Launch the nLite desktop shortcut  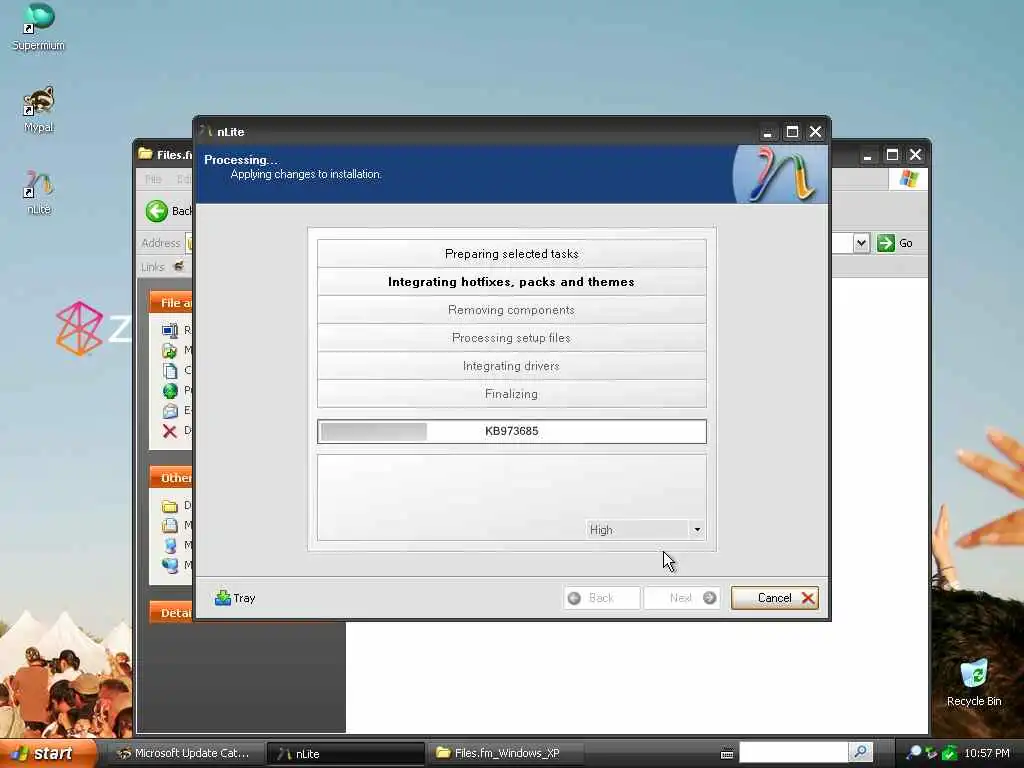coord(39,192)
